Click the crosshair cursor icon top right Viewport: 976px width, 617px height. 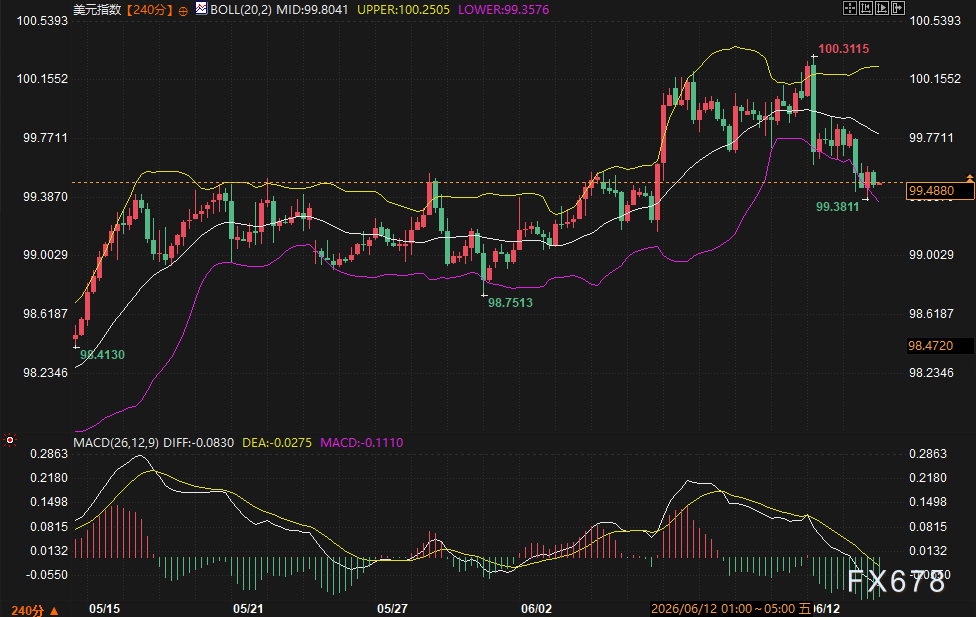850,8
